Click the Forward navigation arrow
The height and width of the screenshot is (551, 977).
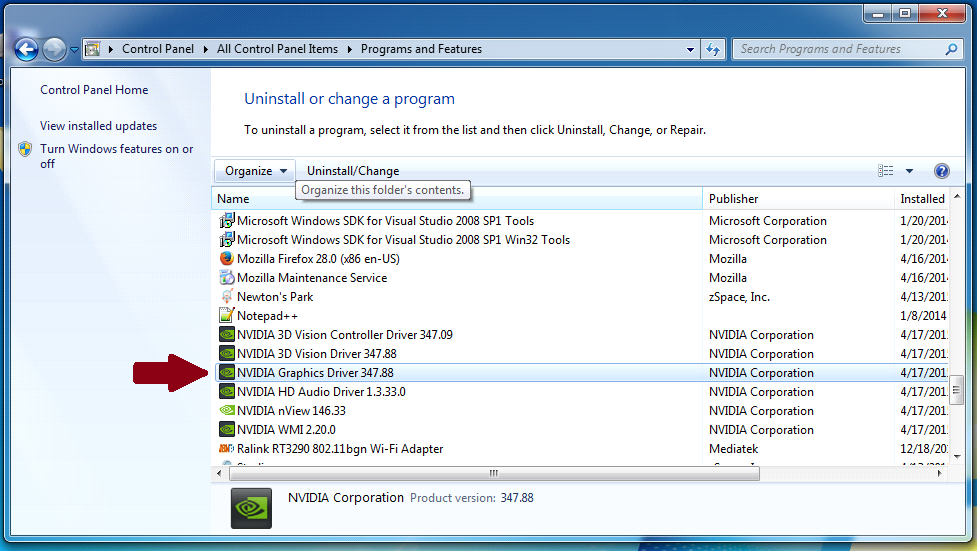54,49
